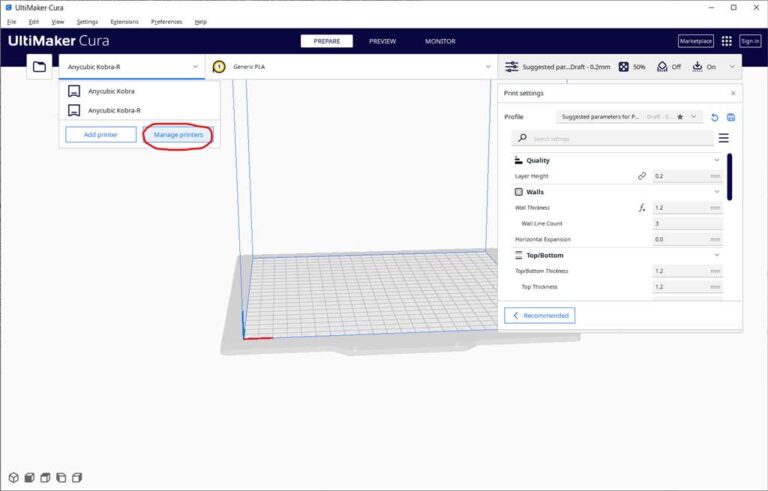The width and height of the screenshot is (768, 491).
Task: Click the adhesion On icon
Action: (x=697, y=67)
